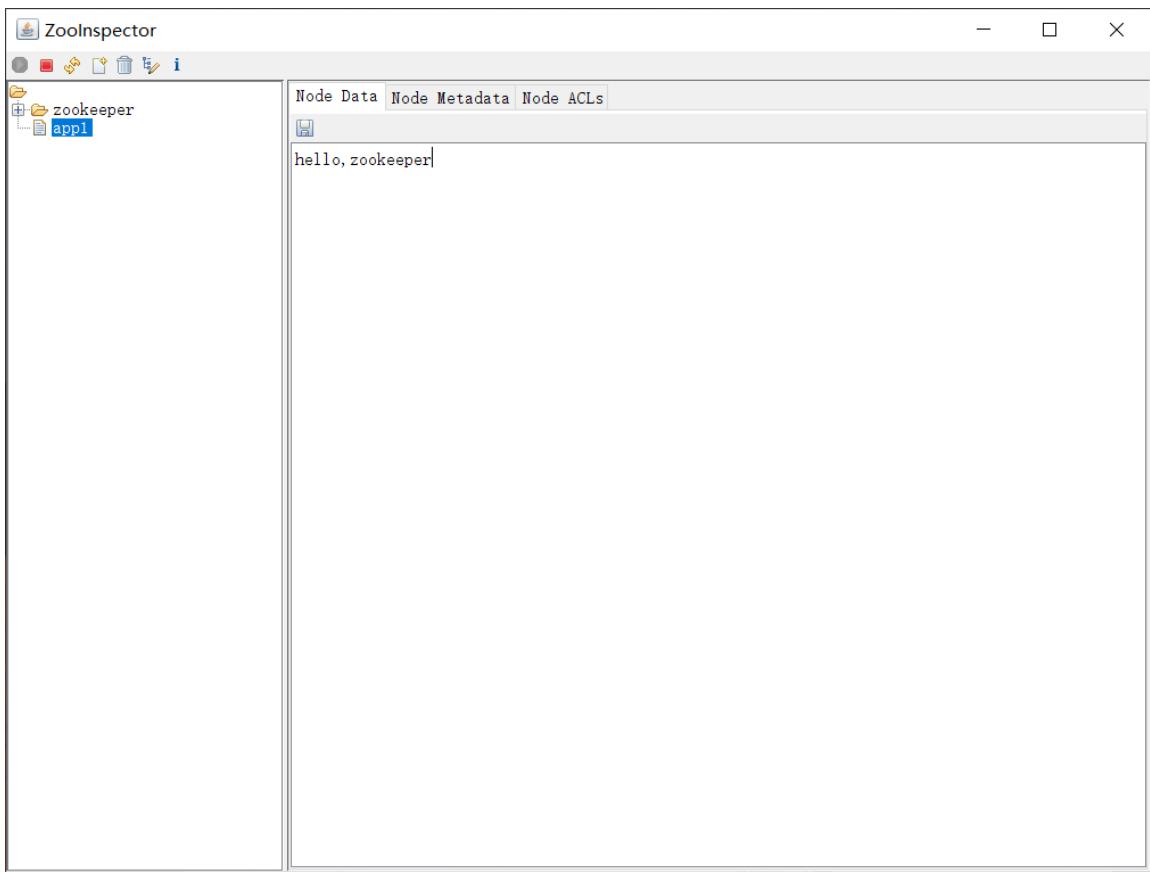The height and width of the screenshot is (872, 1150).
Task: Close the ZooInspector window
Action: pos(1116,29)
